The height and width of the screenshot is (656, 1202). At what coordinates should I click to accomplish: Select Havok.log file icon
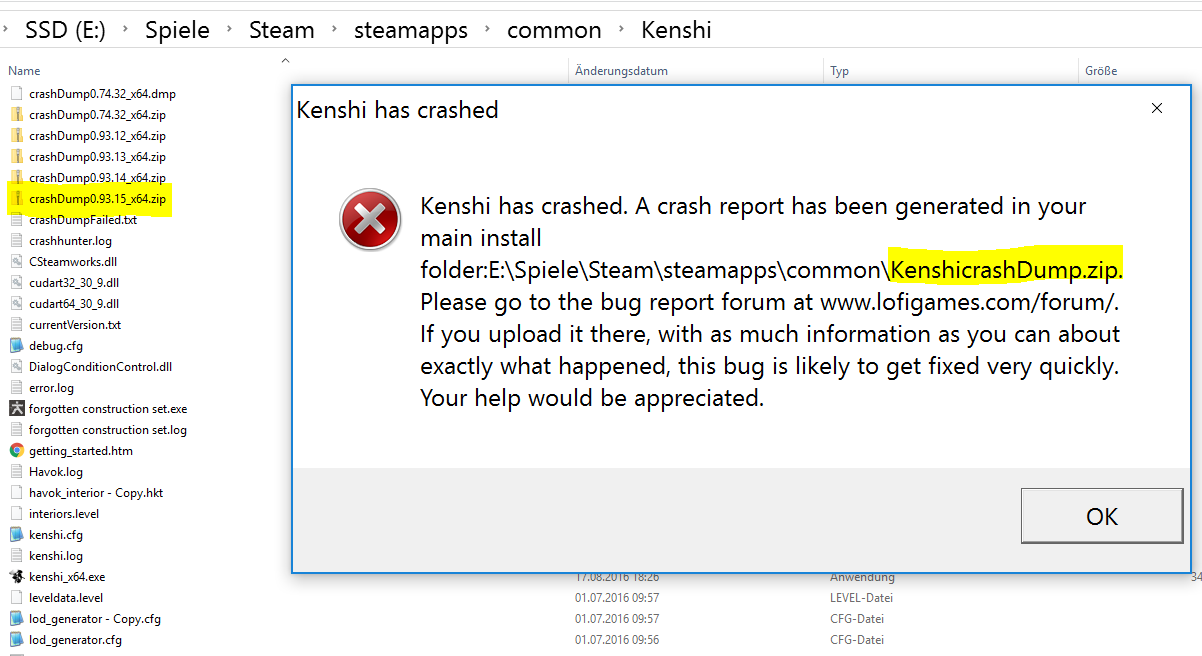point(16,471)
